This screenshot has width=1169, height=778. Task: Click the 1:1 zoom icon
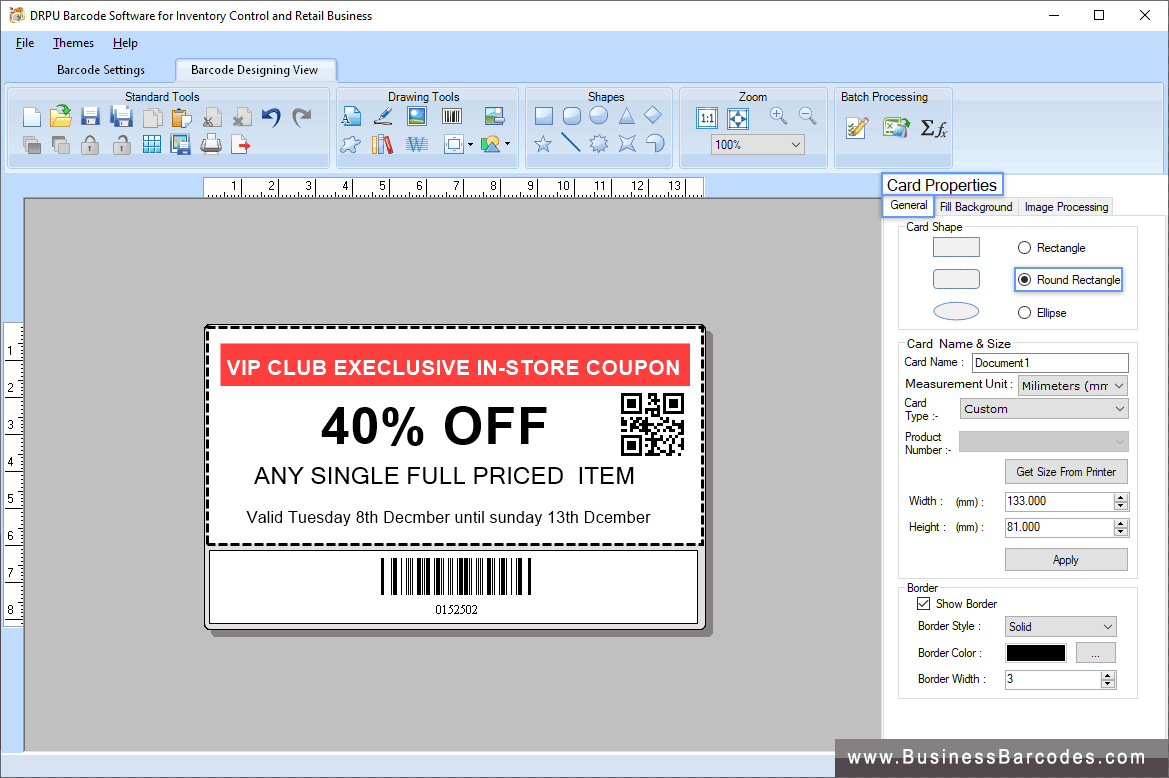pos(707,117)
